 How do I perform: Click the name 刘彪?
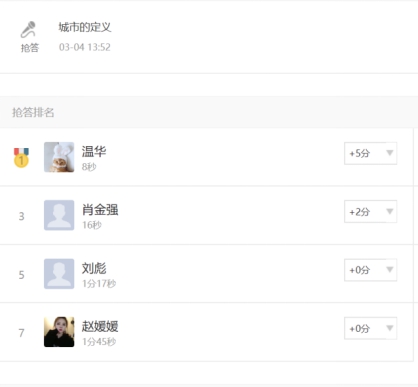94,268
